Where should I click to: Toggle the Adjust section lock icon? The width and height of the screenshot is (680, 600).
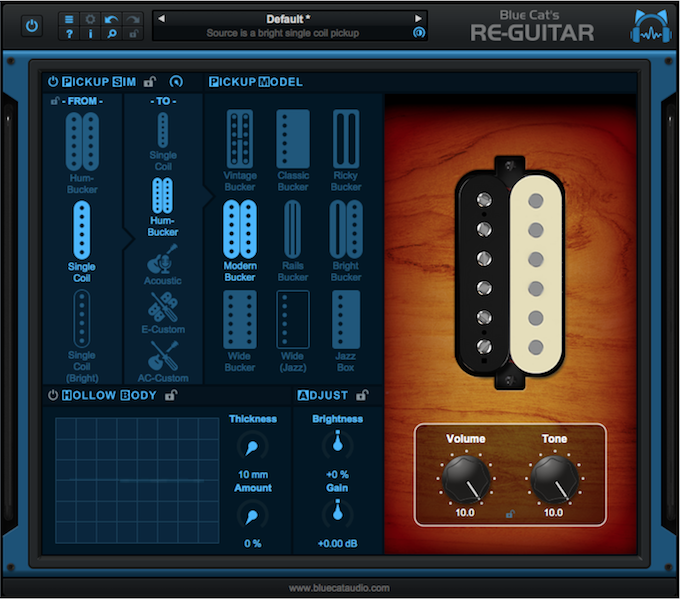[362, 395]
